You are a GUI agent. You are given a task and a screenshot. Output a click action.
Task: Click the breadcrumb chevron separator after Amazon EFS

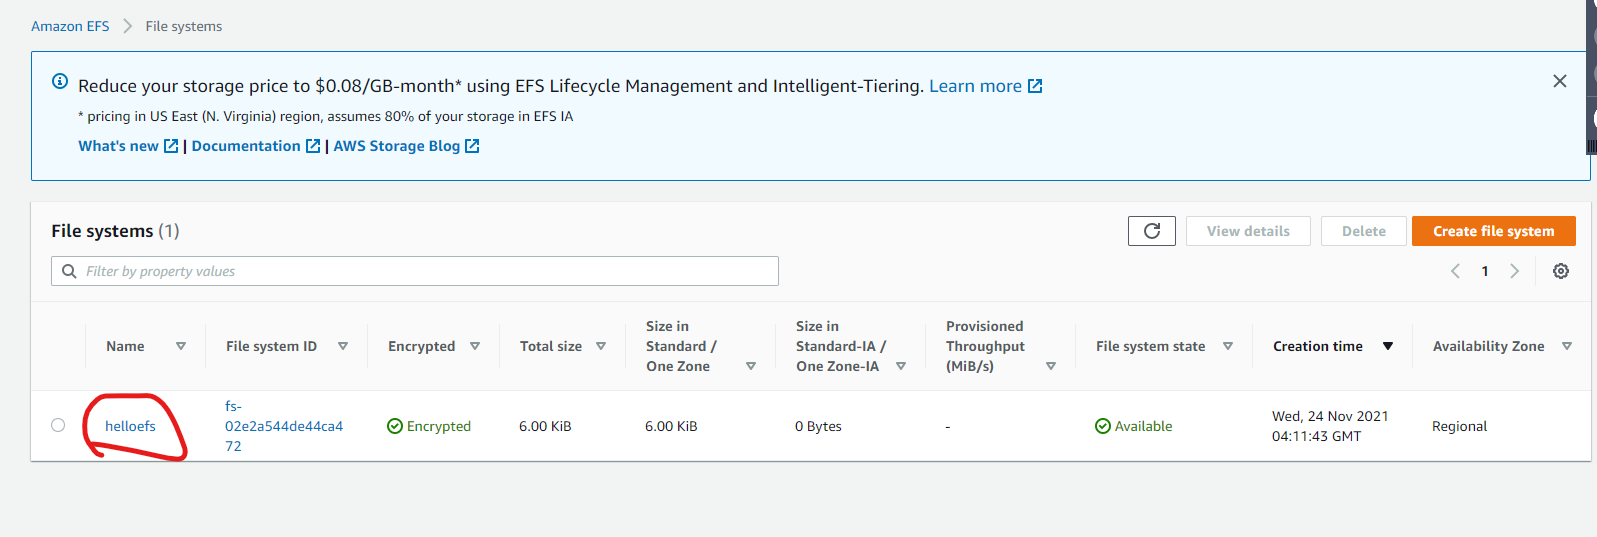click(x=127, y=26)
